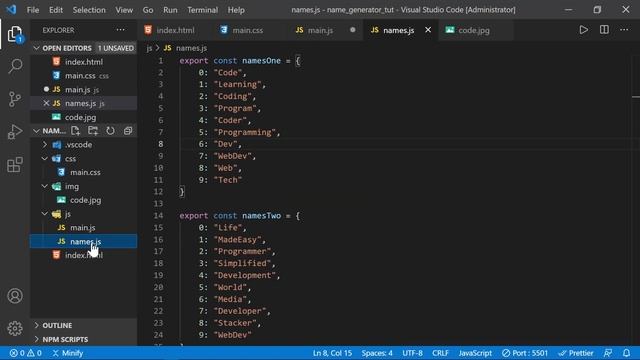
Task: Open index.html in project root tree
Action: click(x=83, y=255)
